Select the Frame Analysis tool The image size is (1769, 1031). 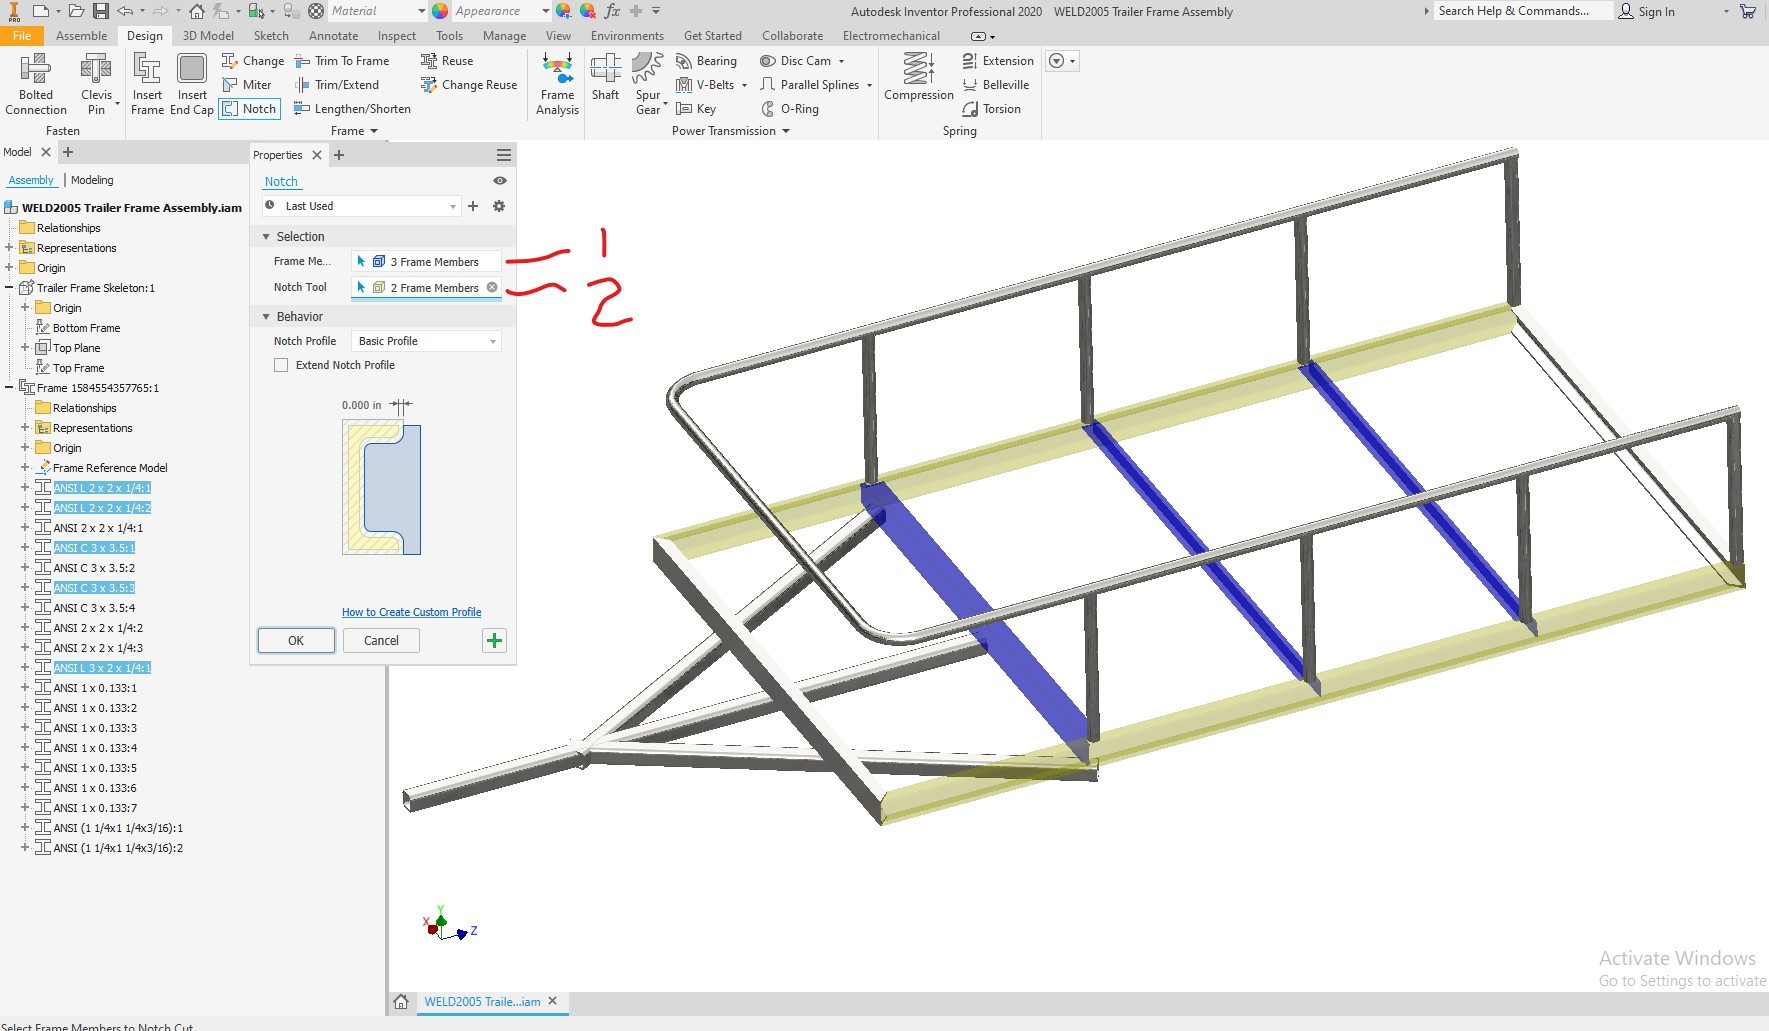tap(556, 84)
